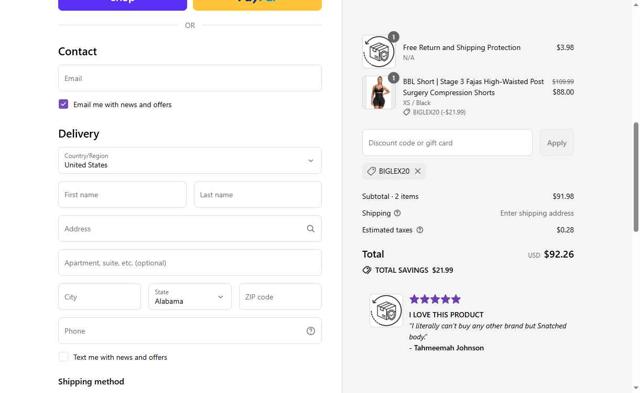
Task: Click the help icon in Phone field
Action: click(x=311, y=331)
